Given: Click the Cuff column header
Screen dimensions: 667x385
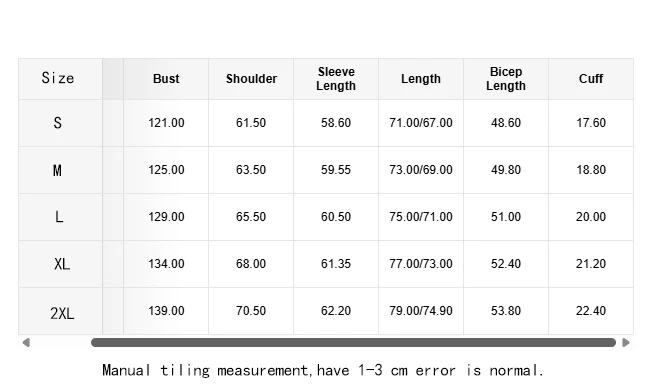Looking at the screenshot, I should click(591, 79).
